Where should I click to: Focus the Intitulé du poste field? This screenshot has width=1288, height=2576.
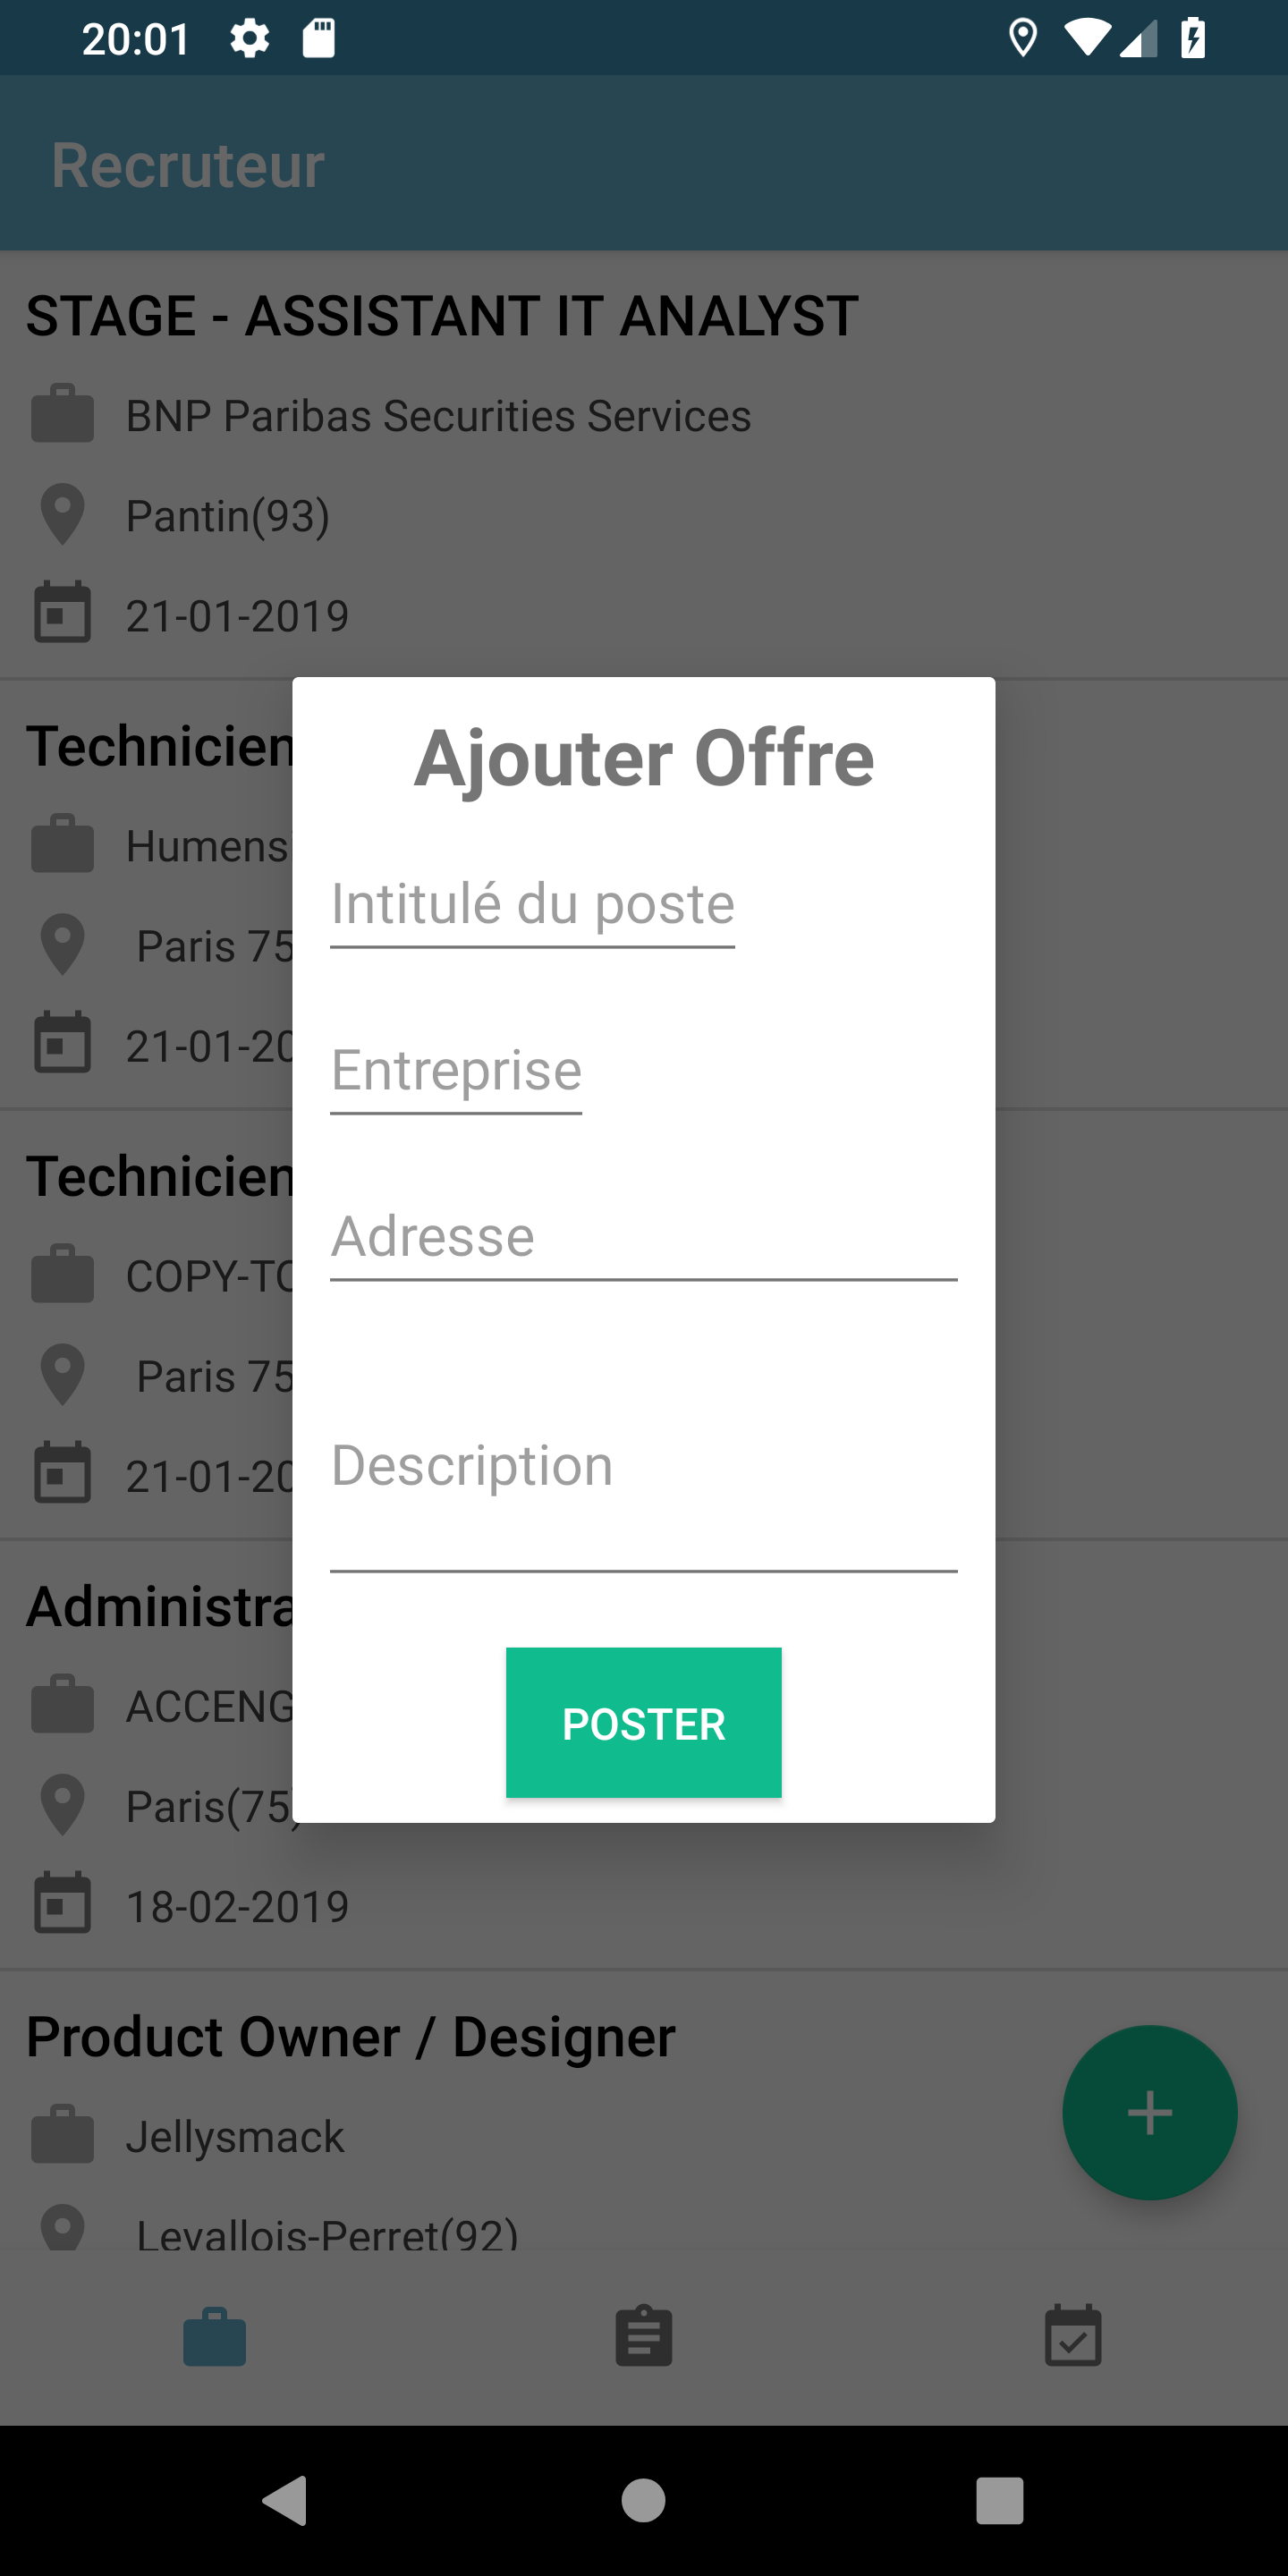[532, 905]
